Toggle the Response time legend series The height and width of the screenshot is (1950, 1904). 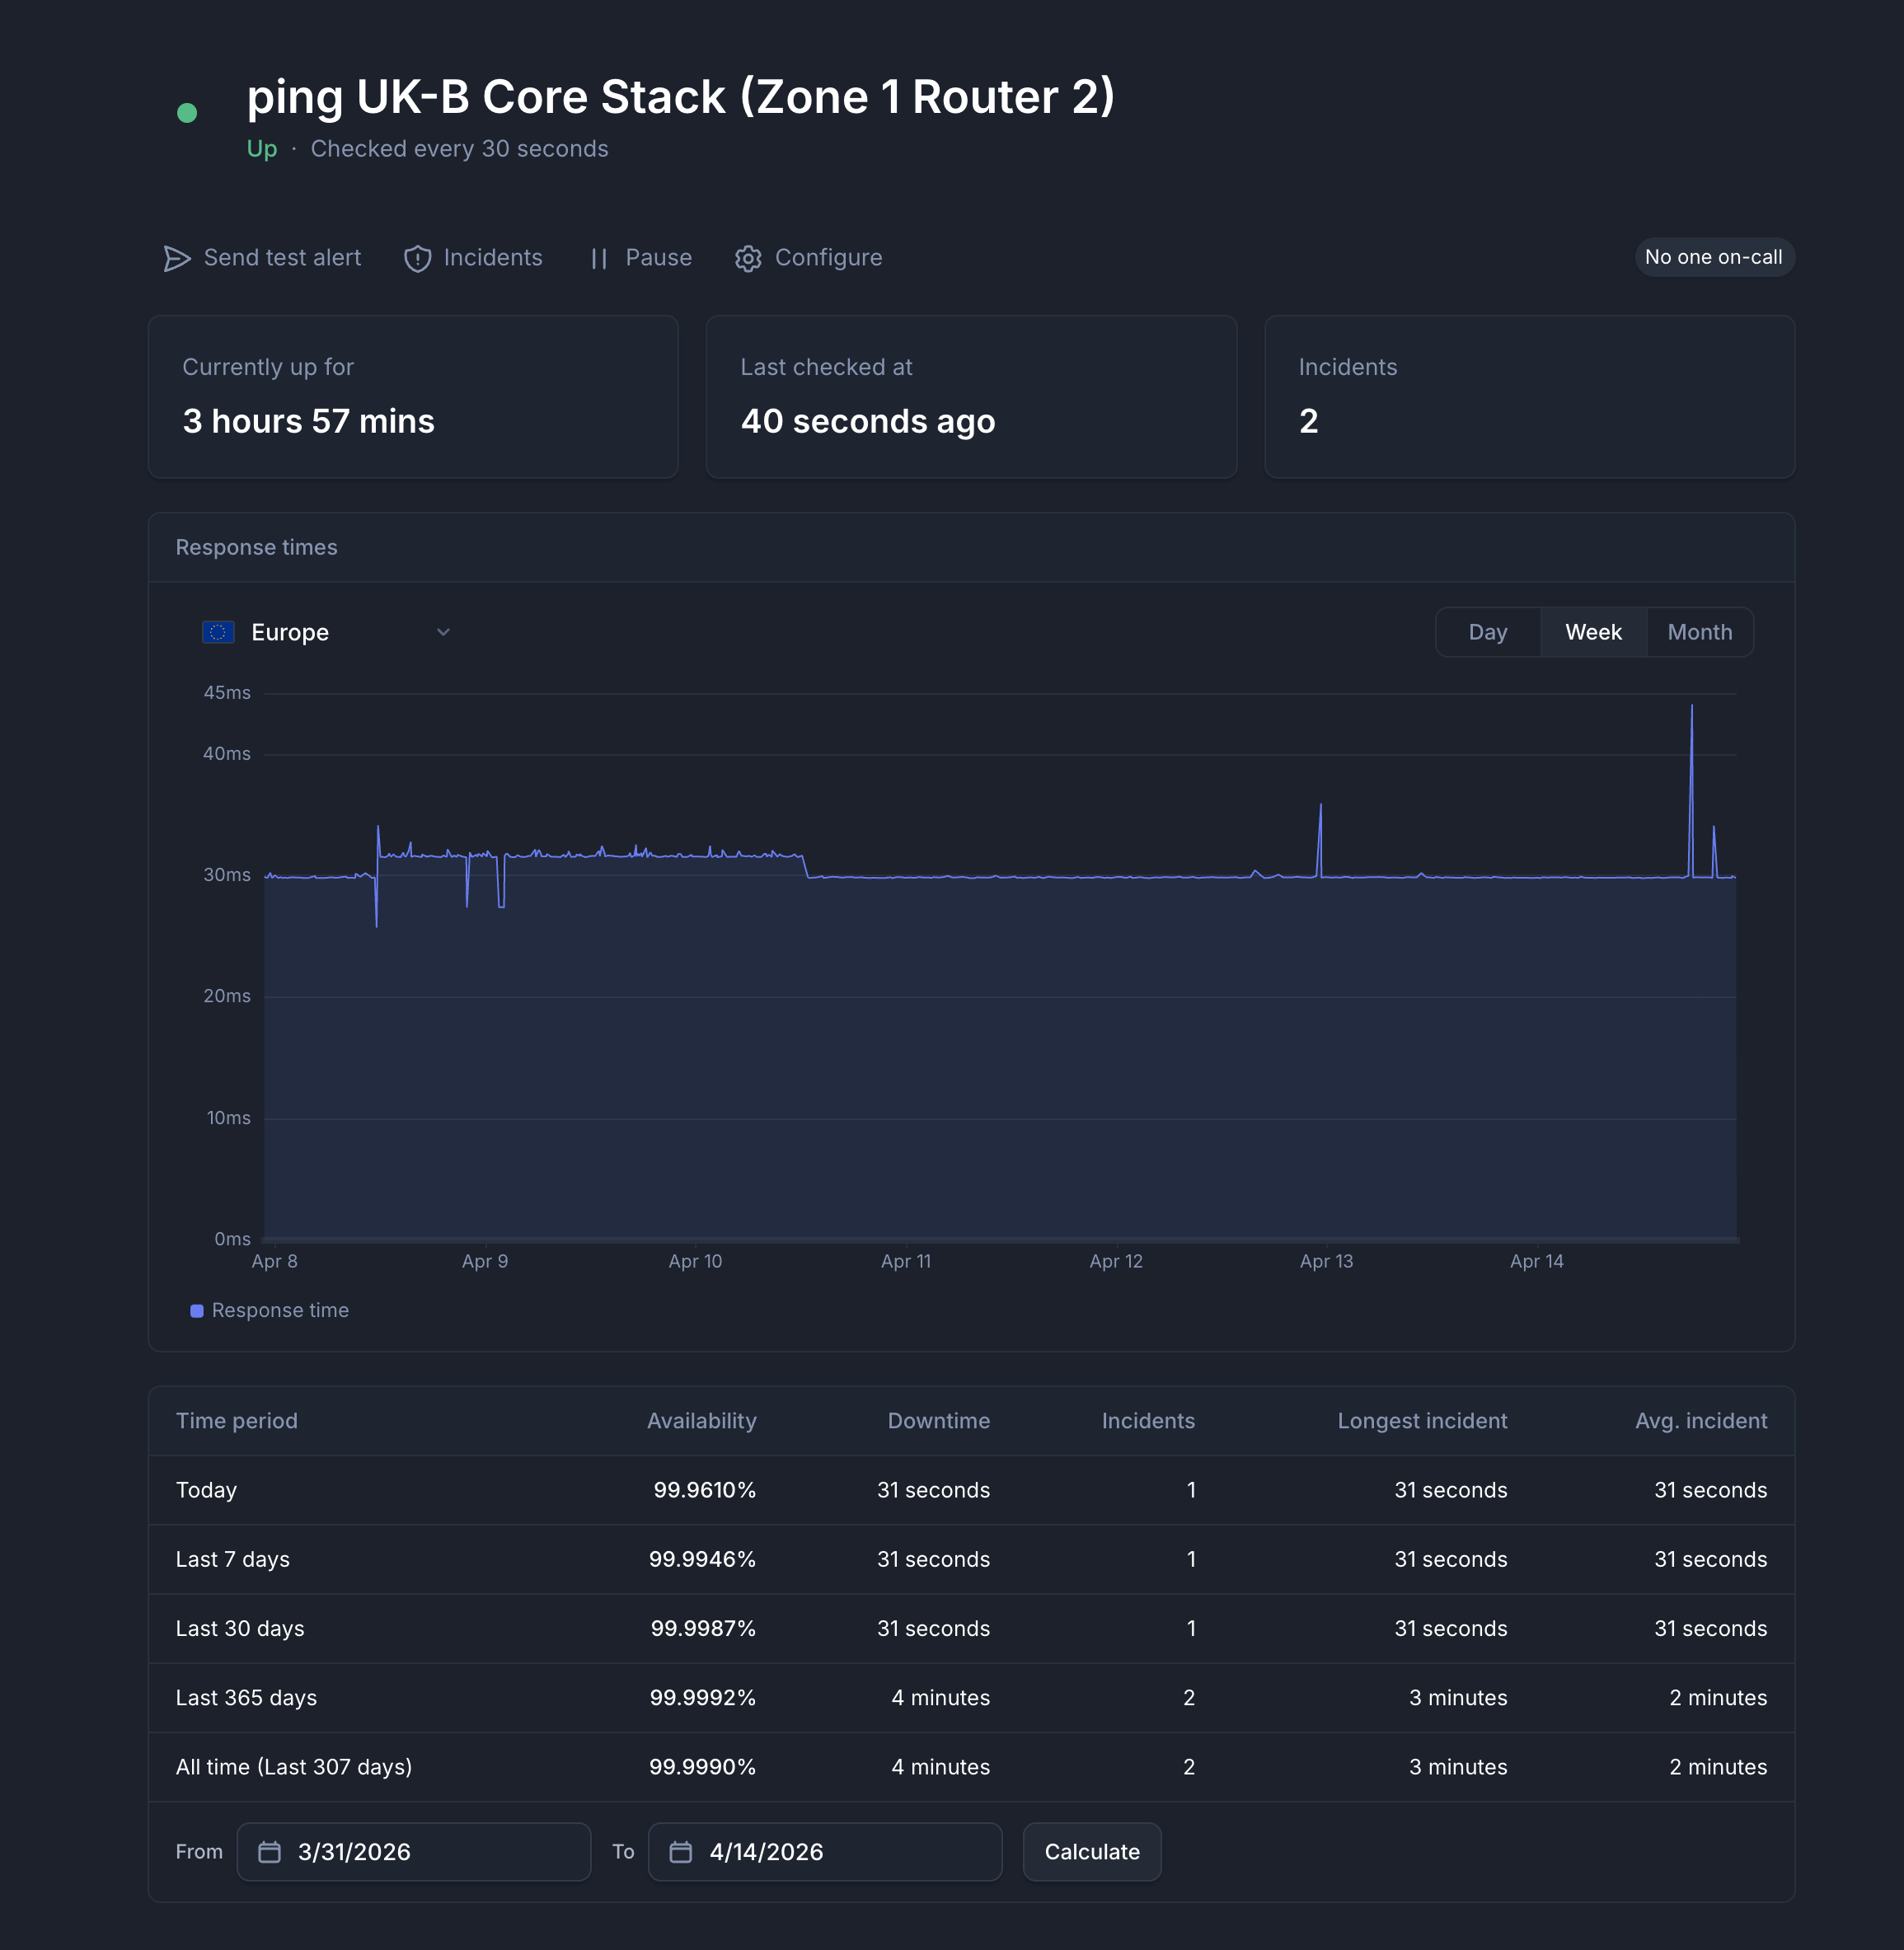pos(270,1310)
